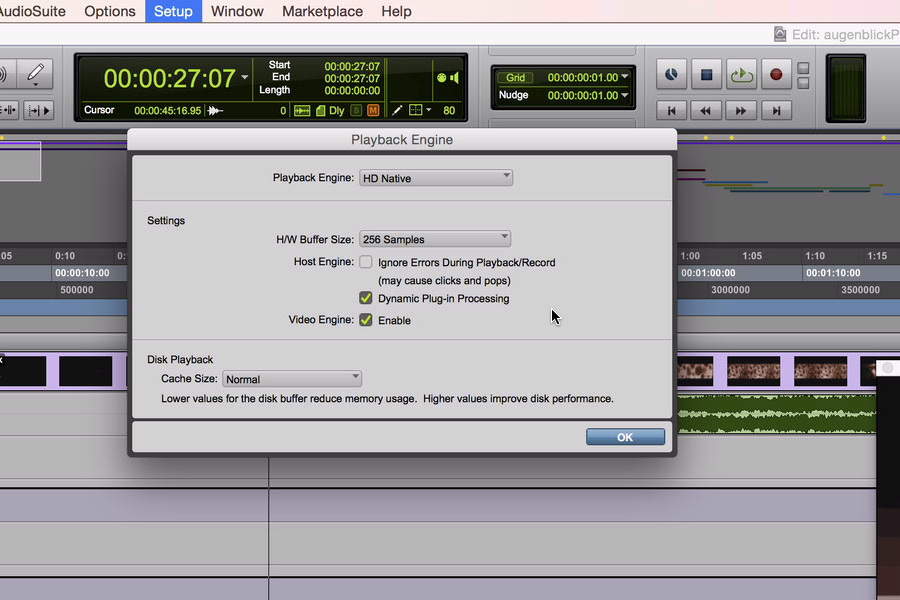
Task: Open the Playback Engine HD Native dropdown
Action: 436,178
